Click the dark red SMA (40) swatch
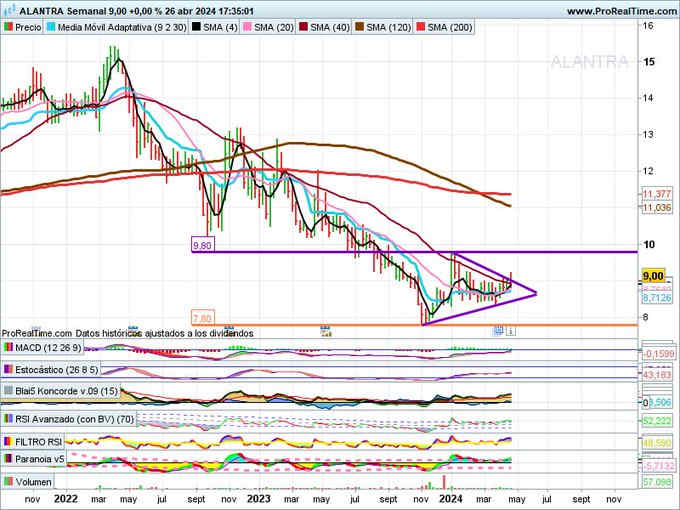Image resolution: width=680 pixels, height=510 pixels. tap(303, 27)
